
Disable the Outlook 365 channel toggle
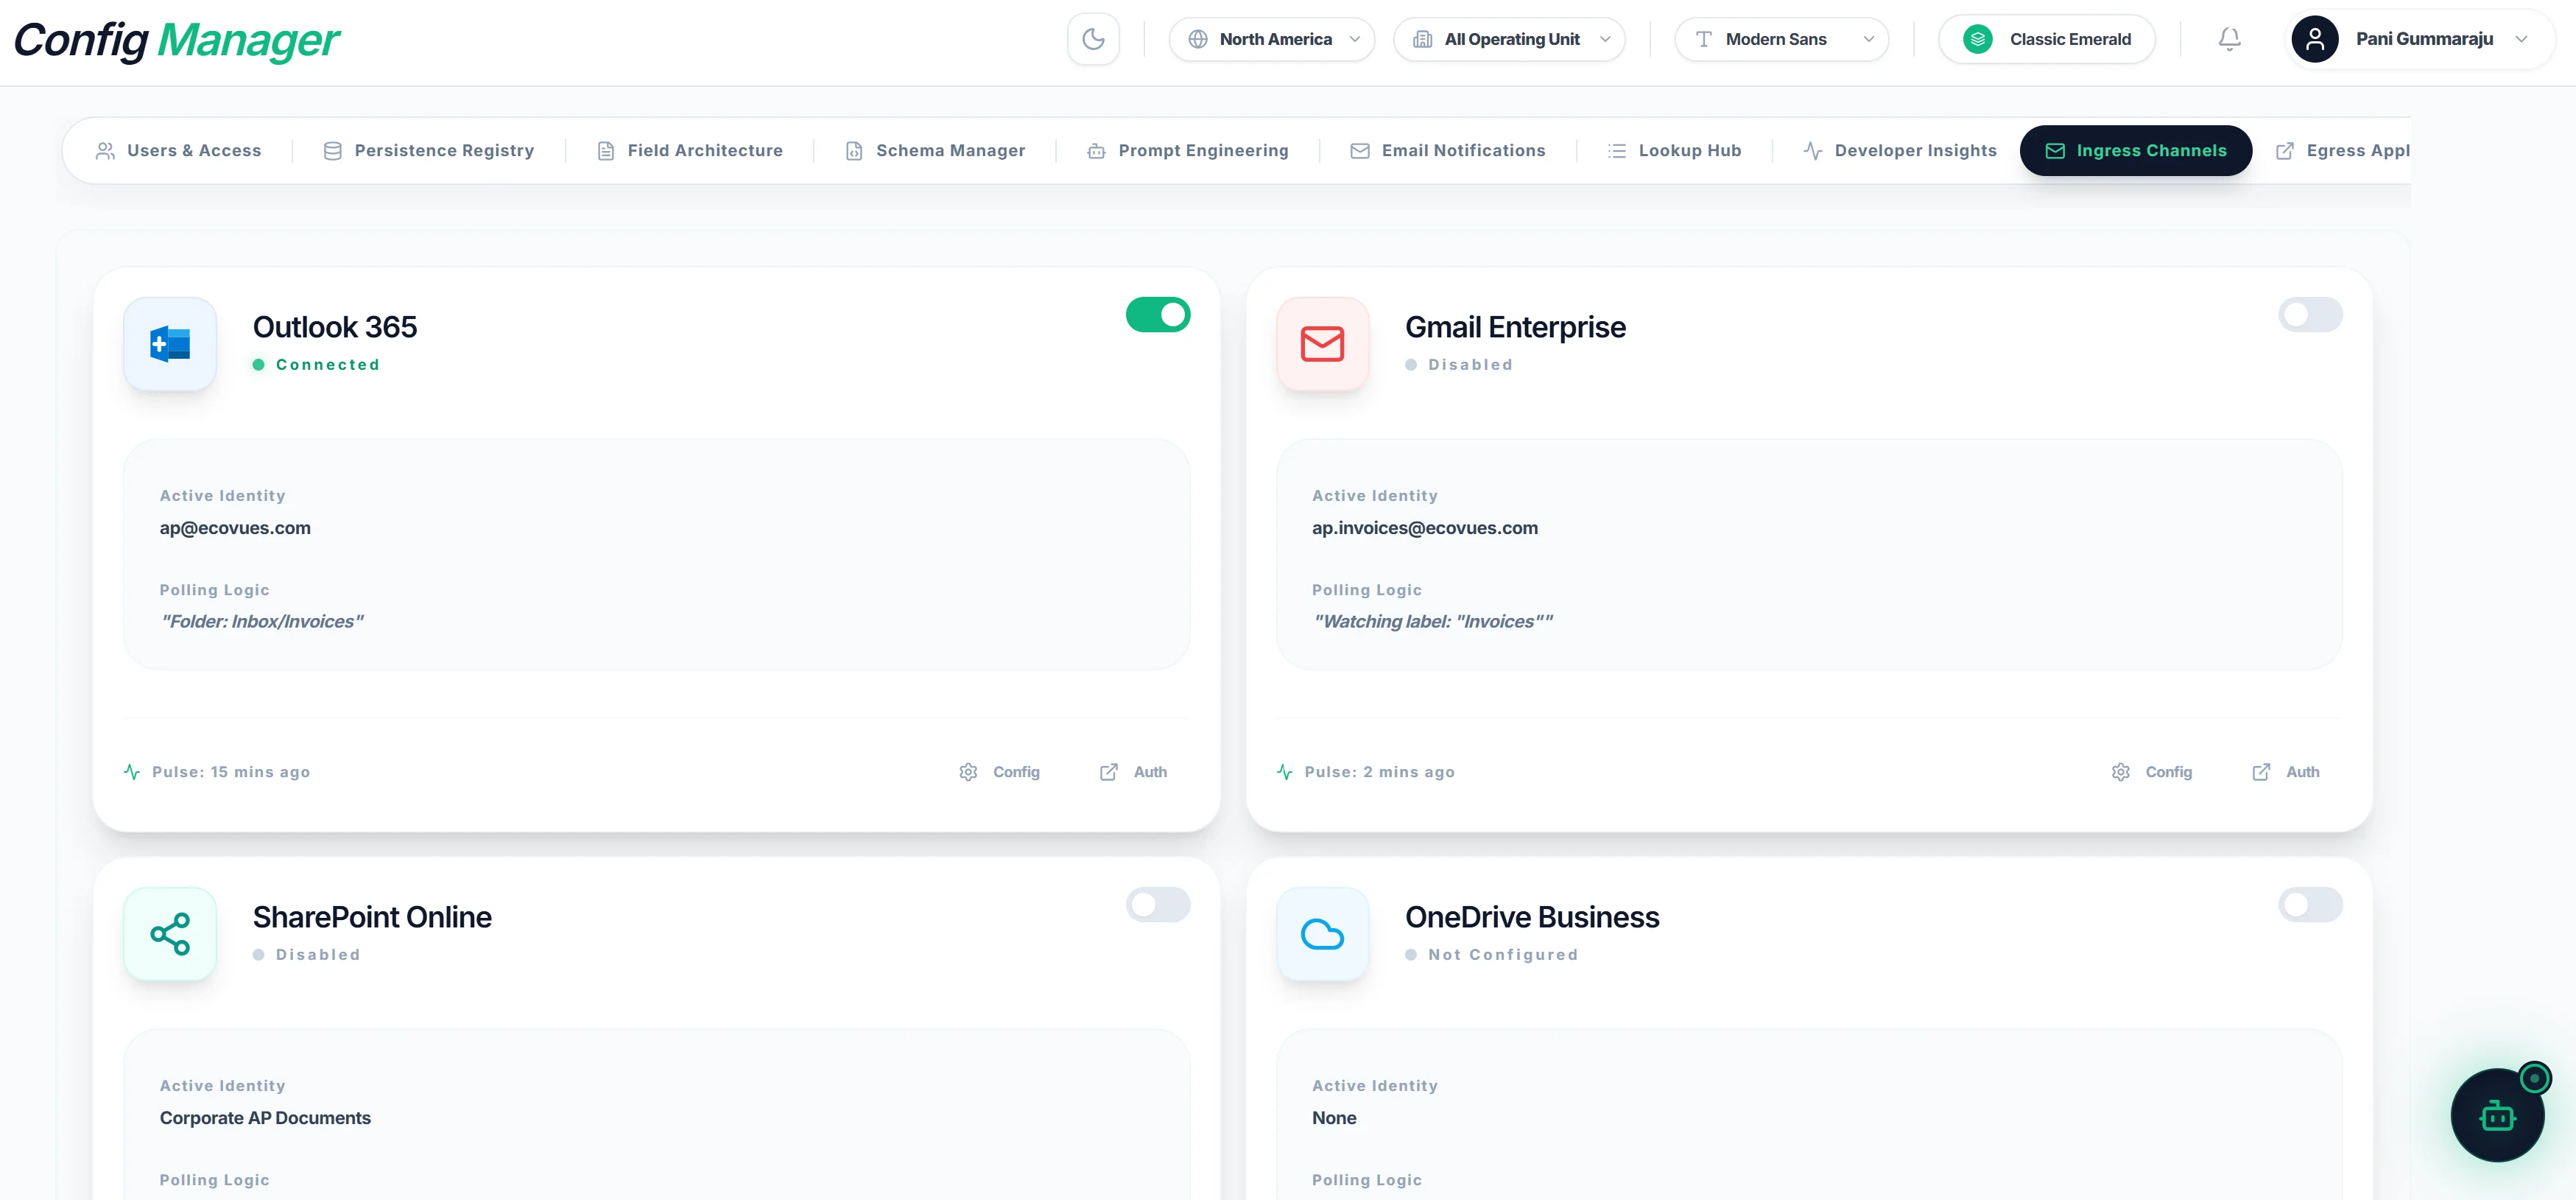point(1158,315)
